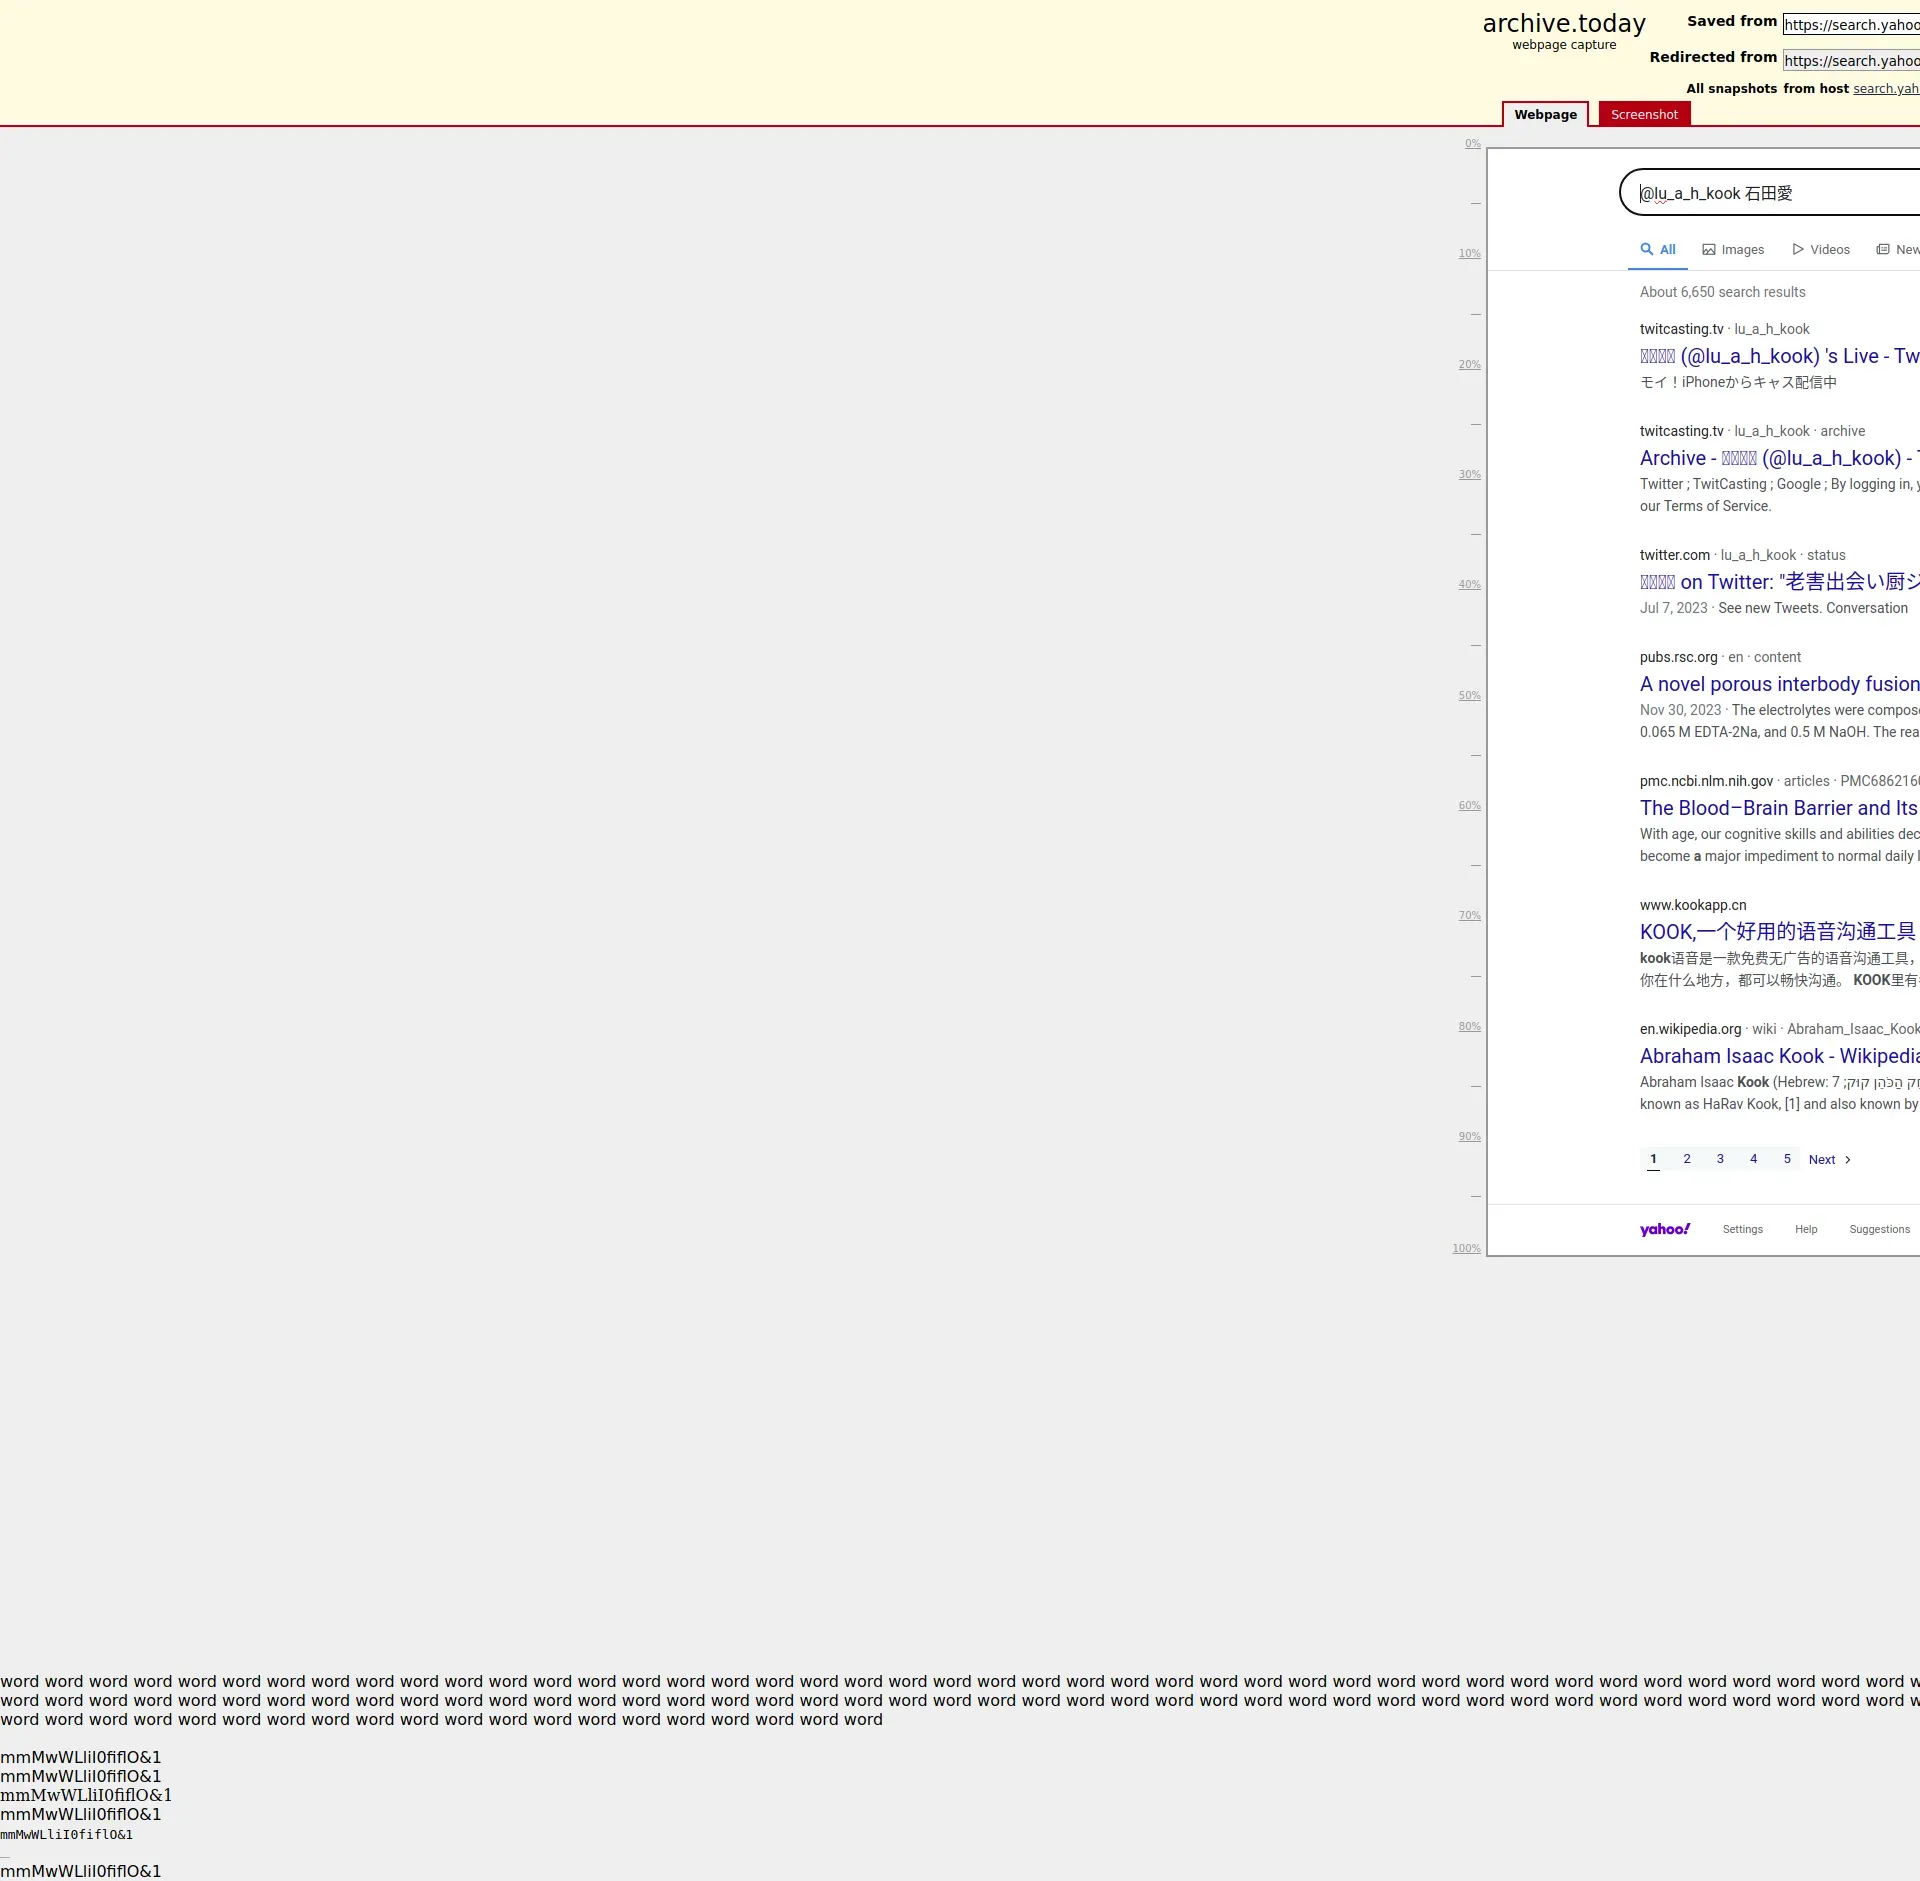Open the KOOK 语音沟通工具 result

point(1778,932)
